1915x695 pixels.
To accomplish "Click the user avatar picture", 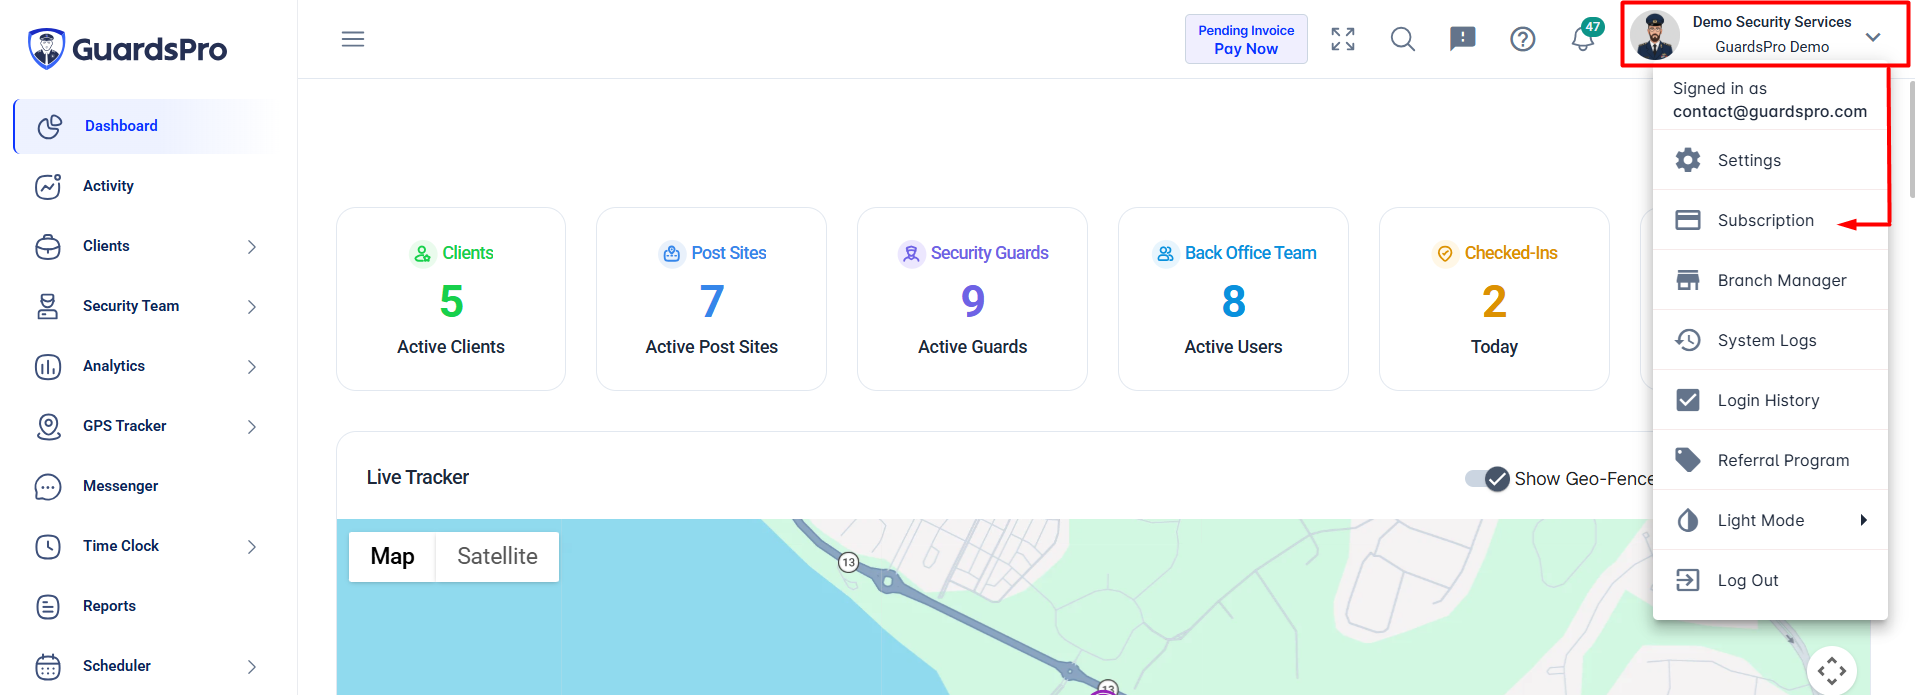I will click(x=1655, y=35).
